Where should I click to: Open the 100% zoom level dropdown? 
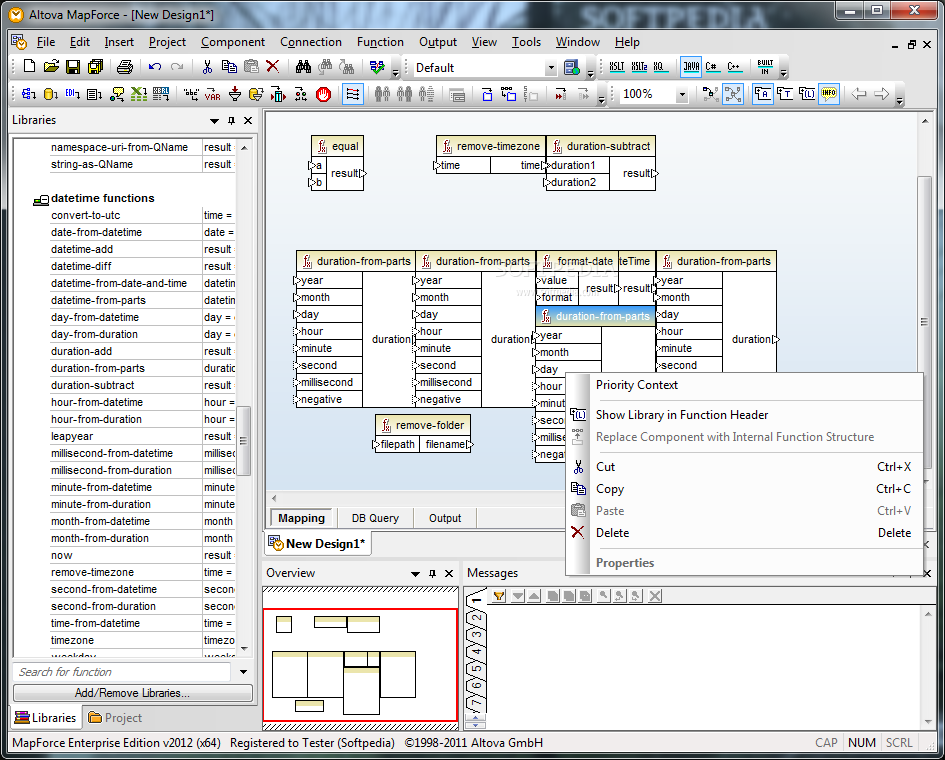pyautogui.click(x=682, y=95)
